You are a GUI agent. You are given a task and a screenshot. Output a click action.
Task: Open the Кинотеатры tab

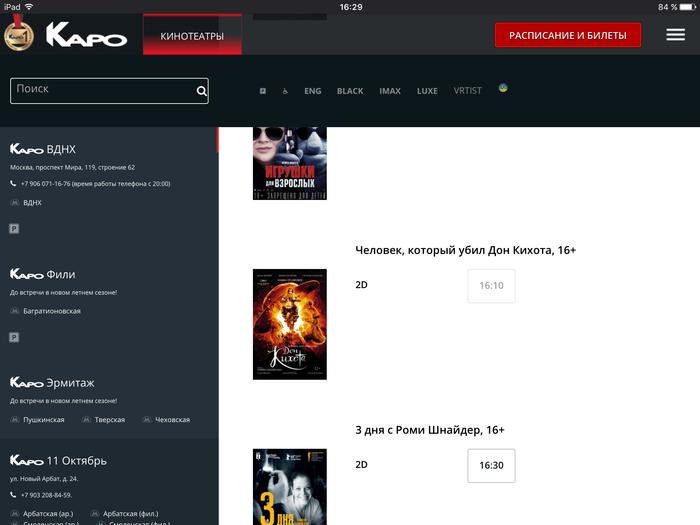(x=192, y=37)
